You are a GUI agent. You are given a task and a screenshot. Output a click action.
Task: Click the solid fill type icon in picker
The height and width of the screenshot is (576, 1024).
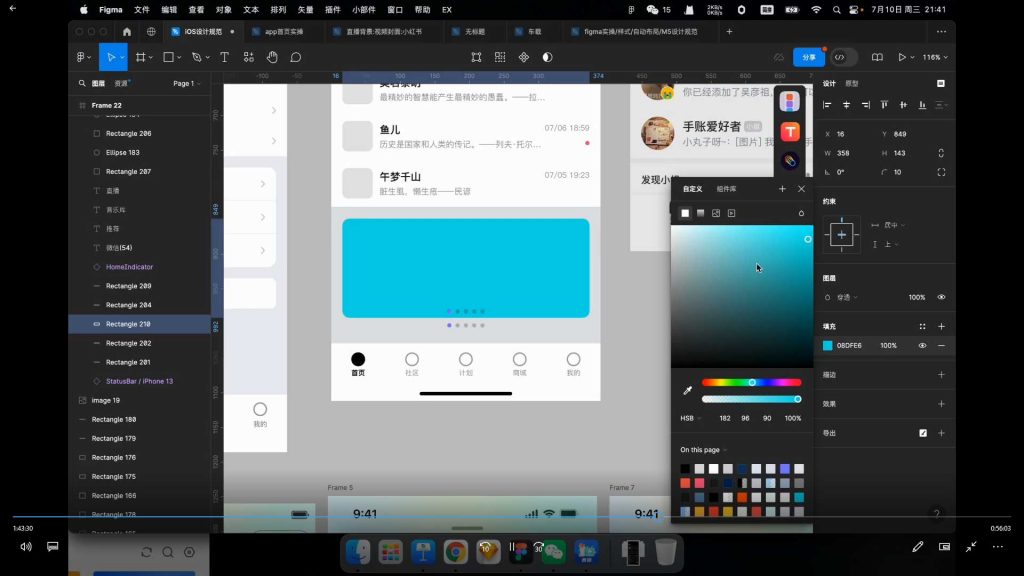[685, 213]
